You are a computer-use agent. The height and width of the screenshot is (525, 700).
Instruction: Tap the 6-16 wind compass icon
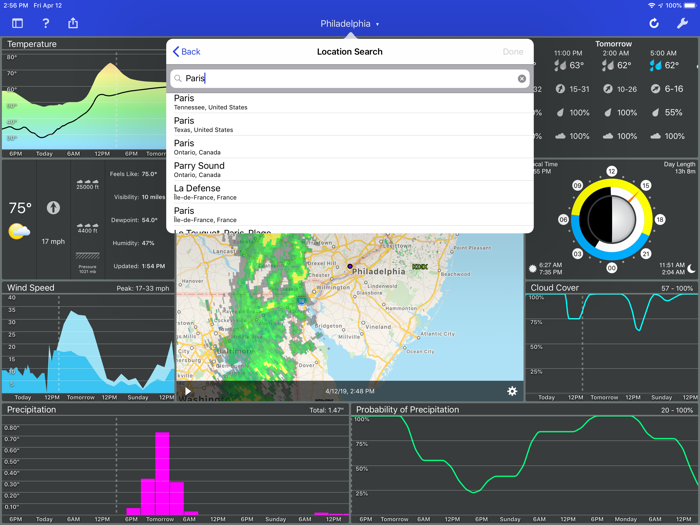[655, 89]
